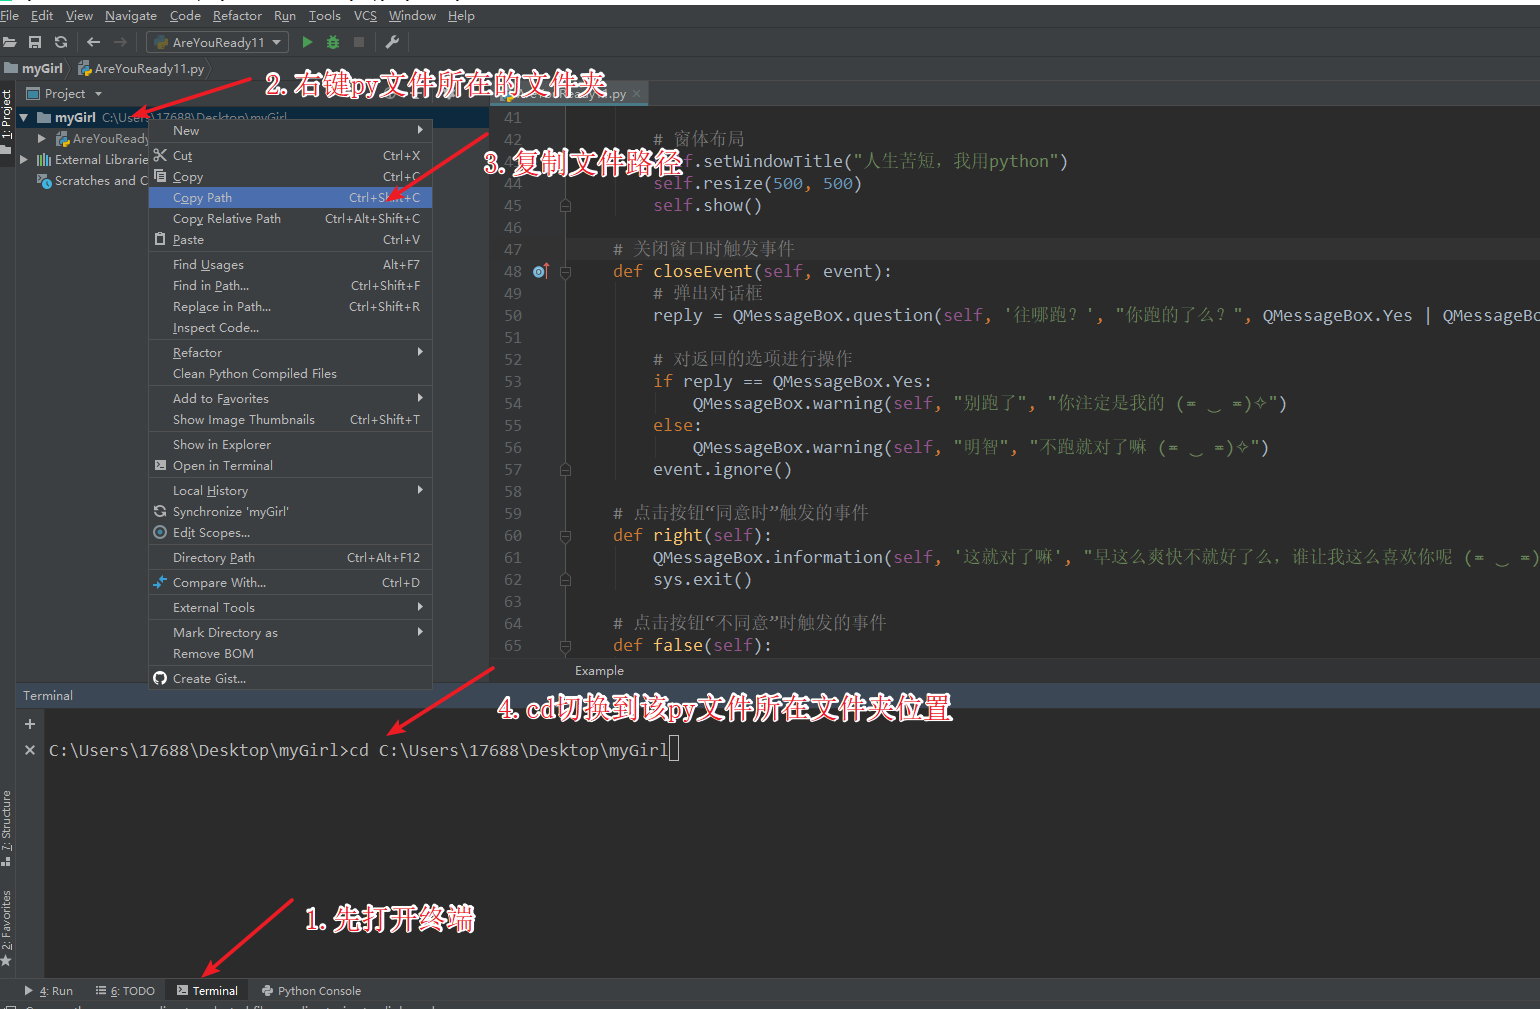Fold the closeEvent method at line 48
This screenshot has width=1540, height=1009.
(x=565, y=271)
